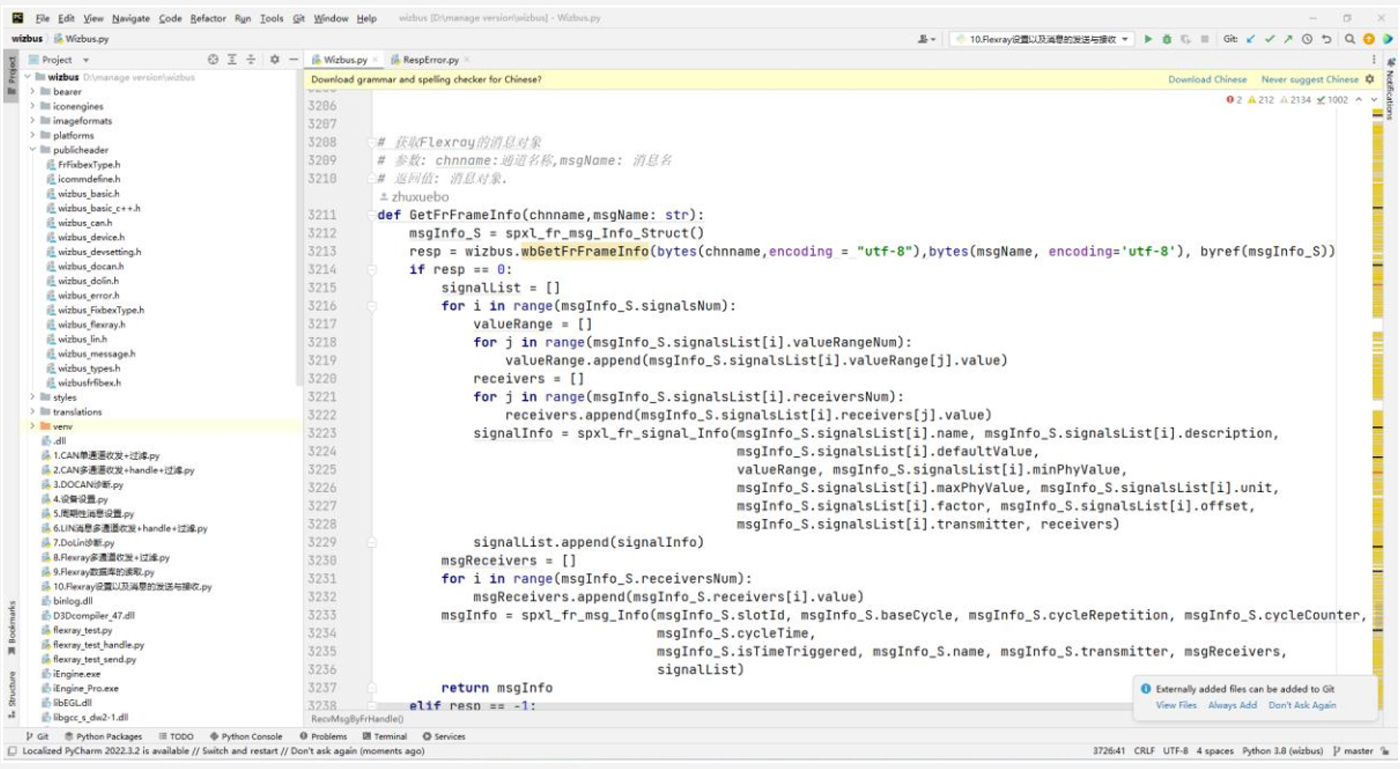Click Always Add in the Git notification

(1232, 705)
